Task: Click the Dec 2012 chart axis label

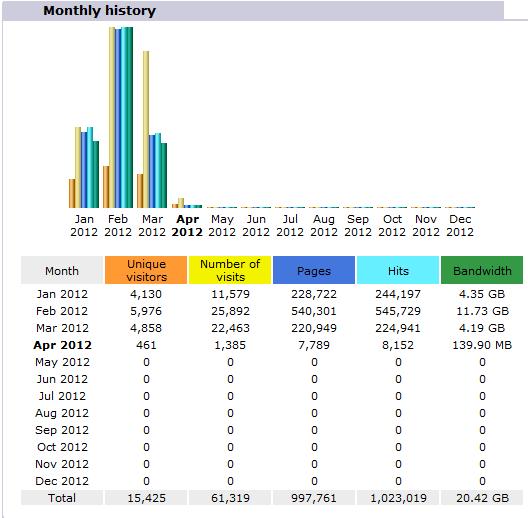Action: [460, 225]
